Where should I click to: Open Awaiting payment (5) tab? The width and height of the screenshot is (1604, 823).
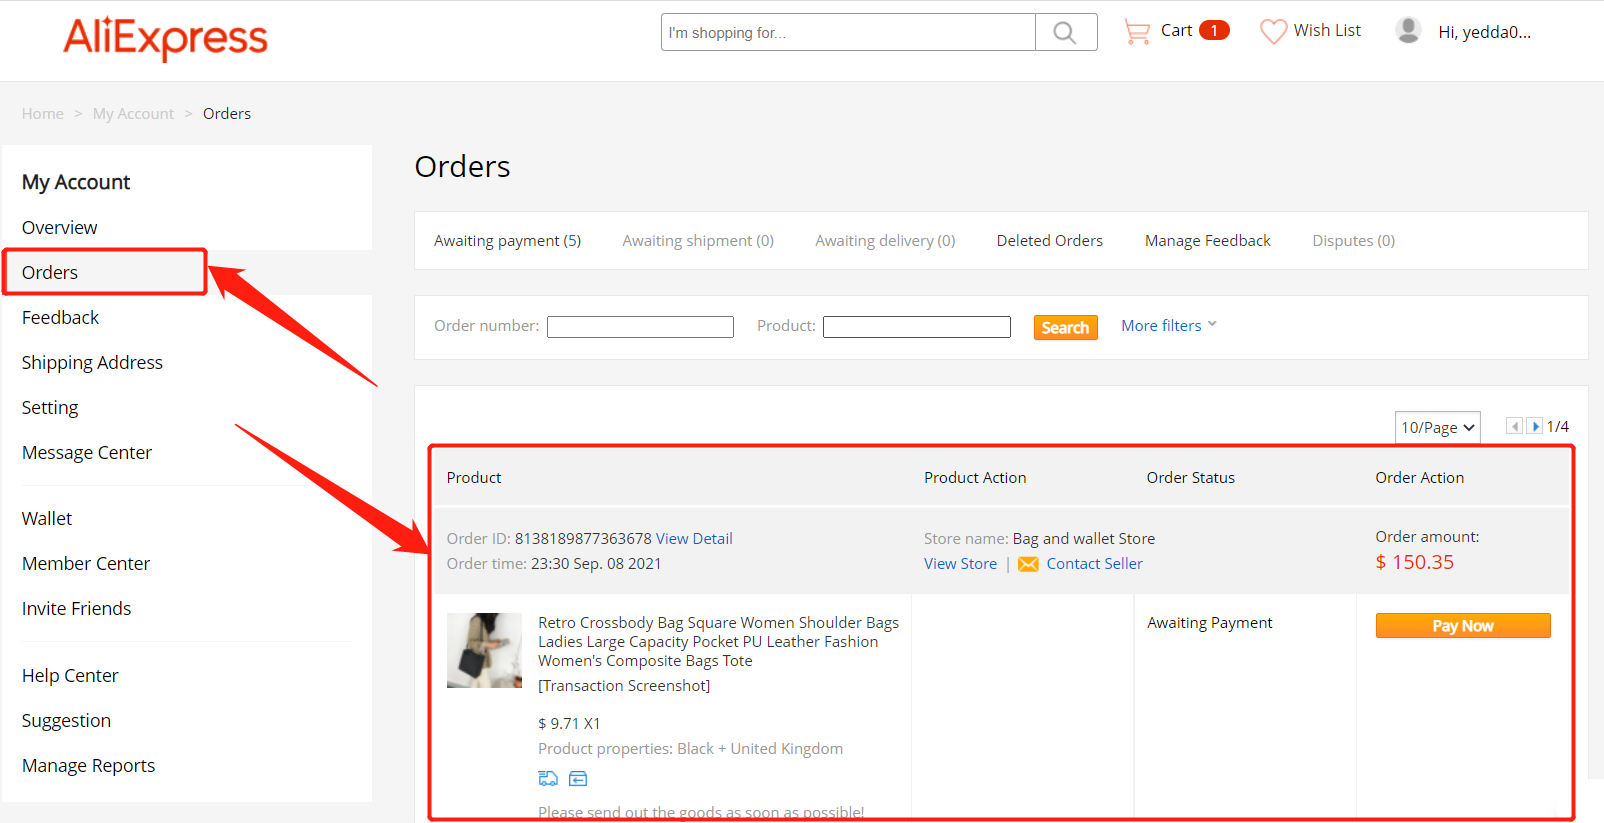coord(507,241)
